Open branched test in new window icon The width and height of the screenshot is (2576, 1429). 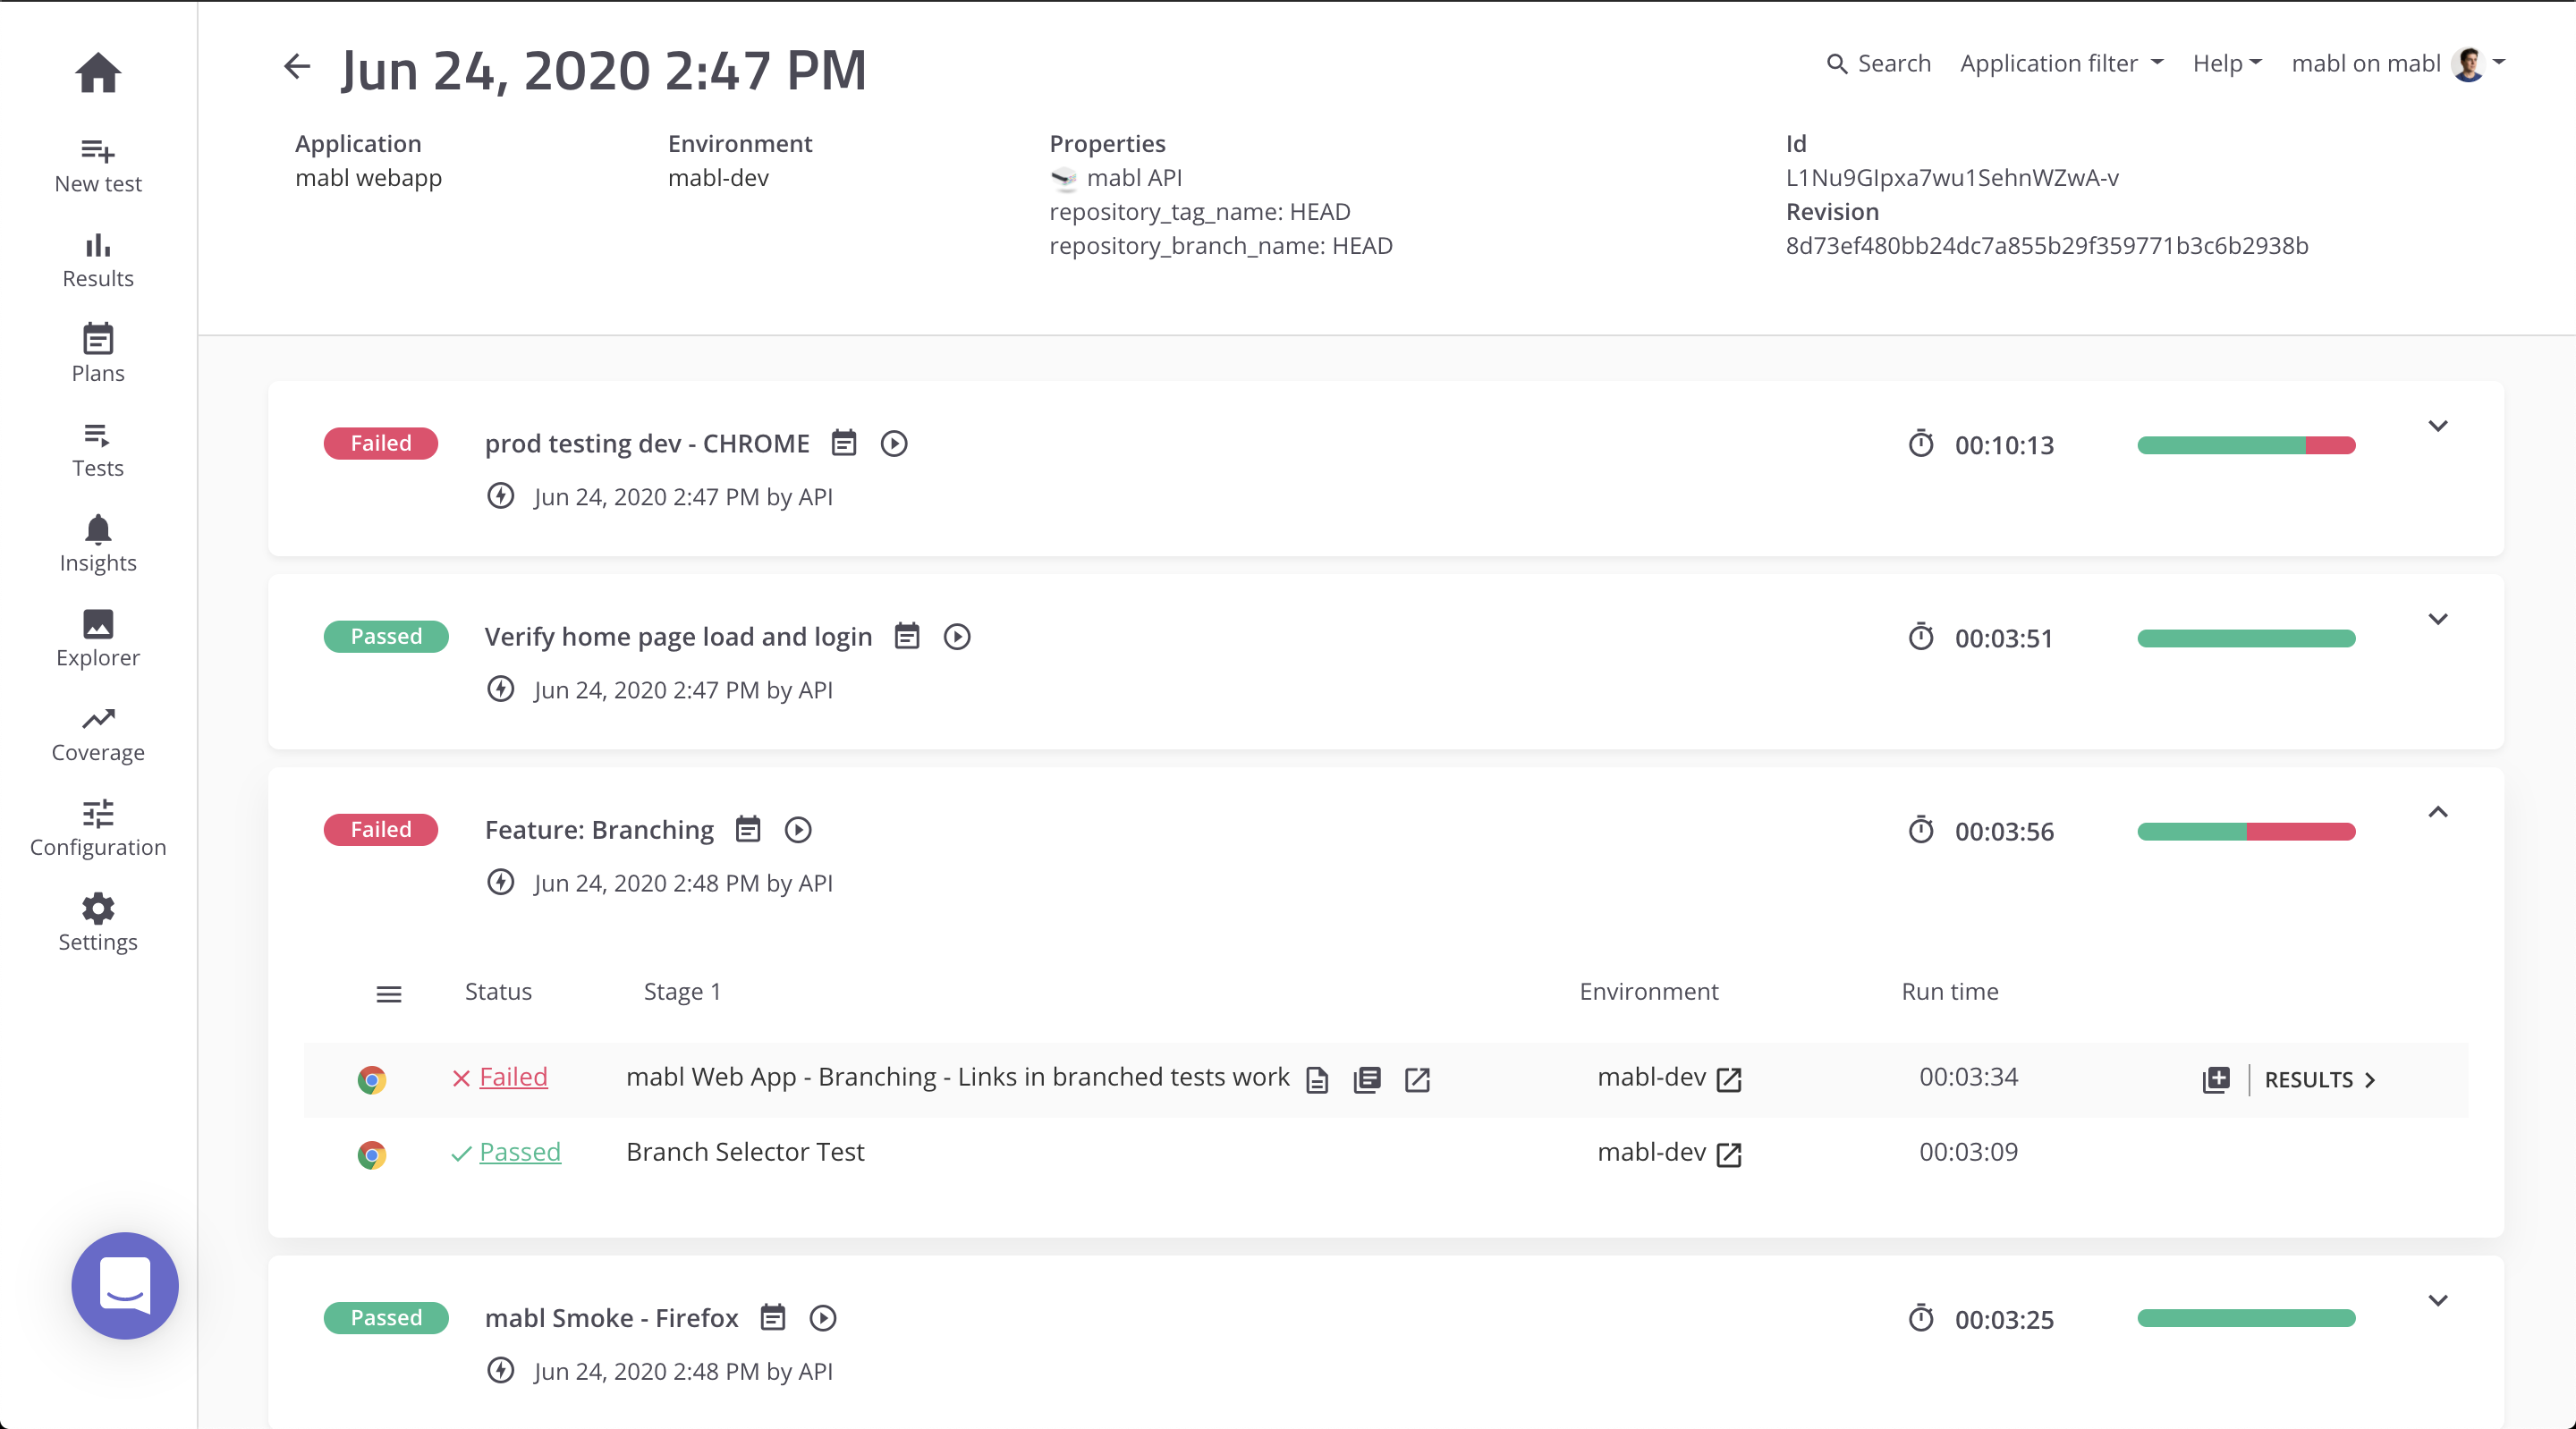pos(1417,1080)
